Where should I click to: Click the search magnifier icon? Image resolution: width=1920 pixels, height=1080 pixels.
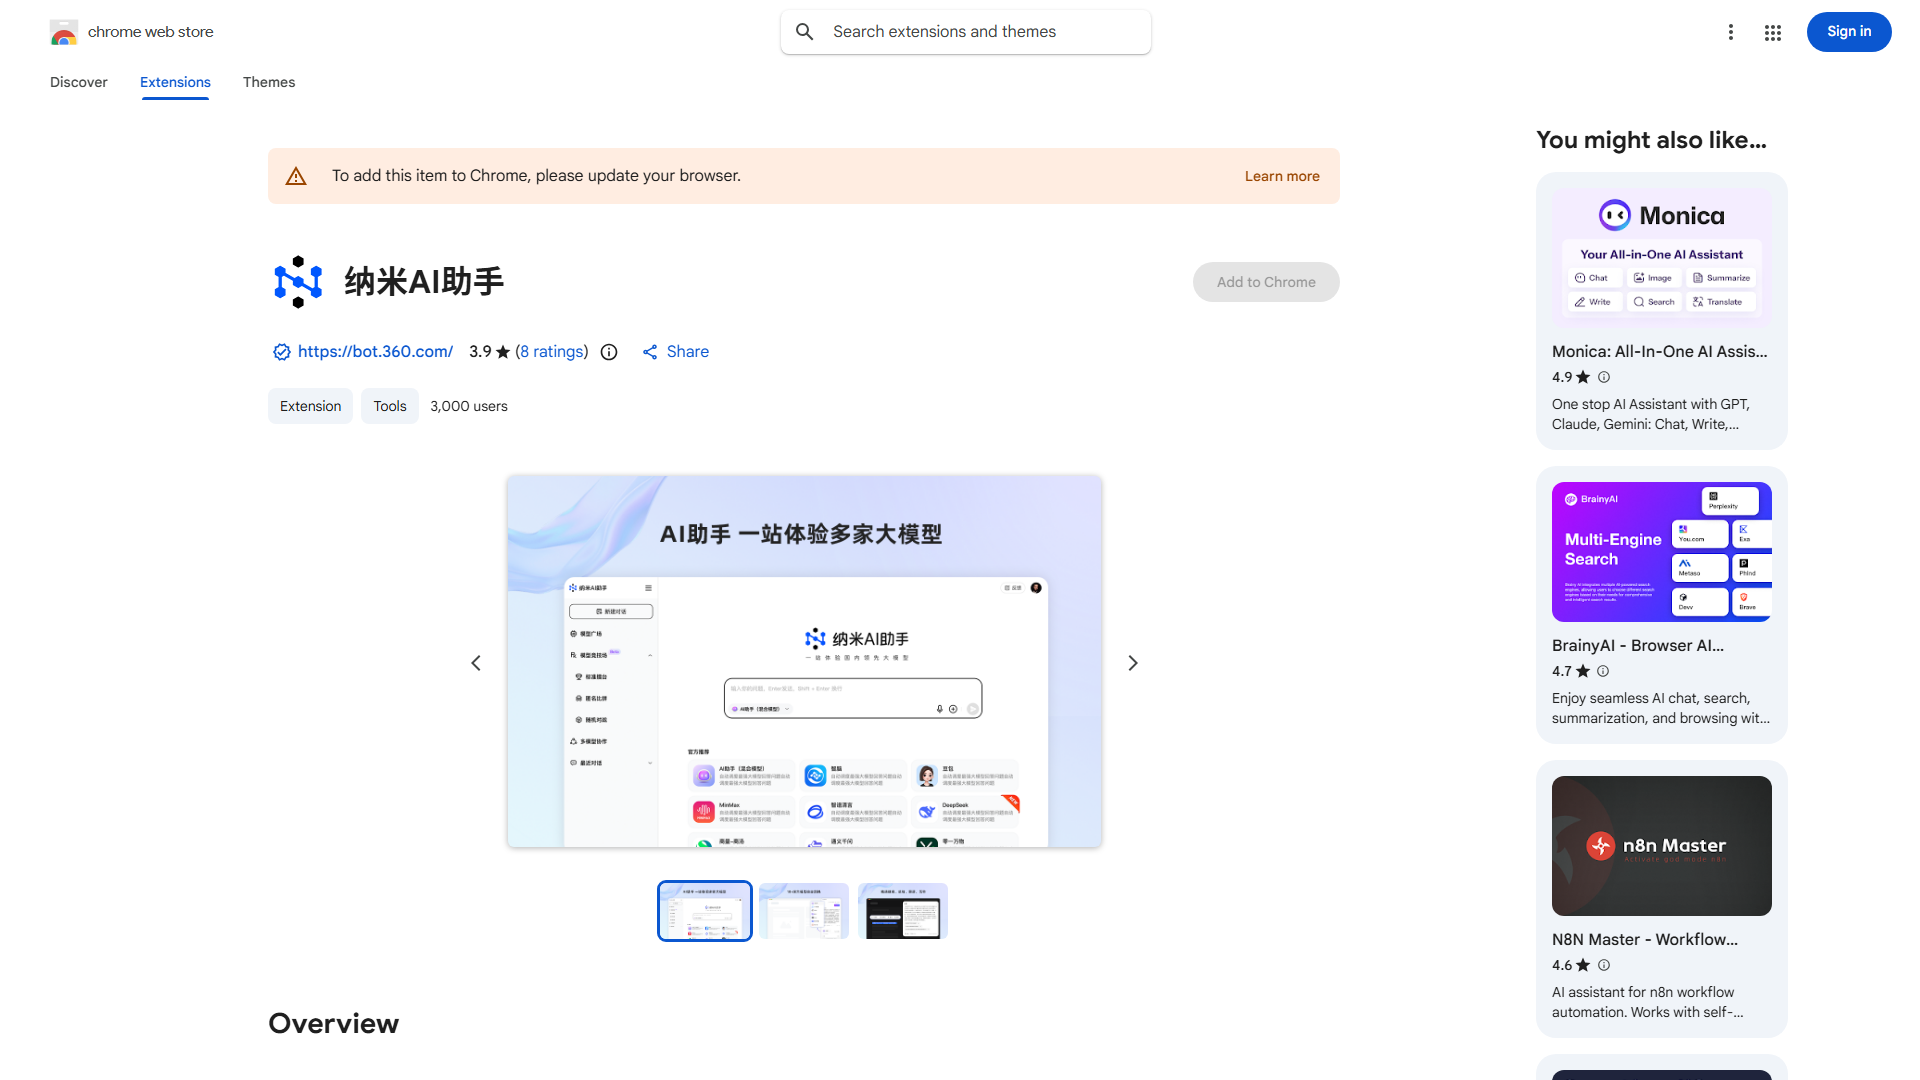pyautogui.click(x=804, y=31)
